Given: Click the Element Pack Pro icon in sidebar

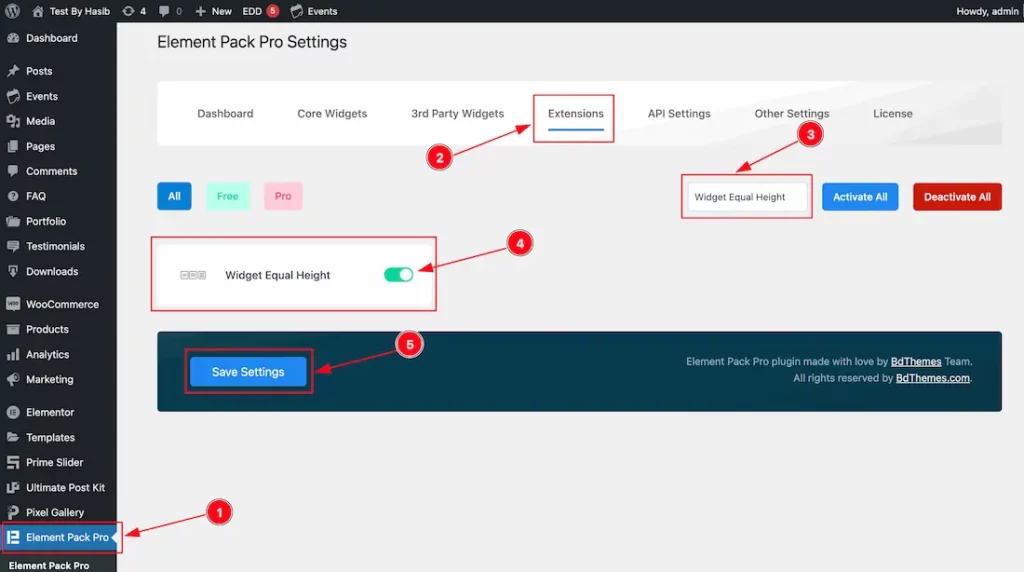Looking at the screenshot, I should [x=13, y=537].
